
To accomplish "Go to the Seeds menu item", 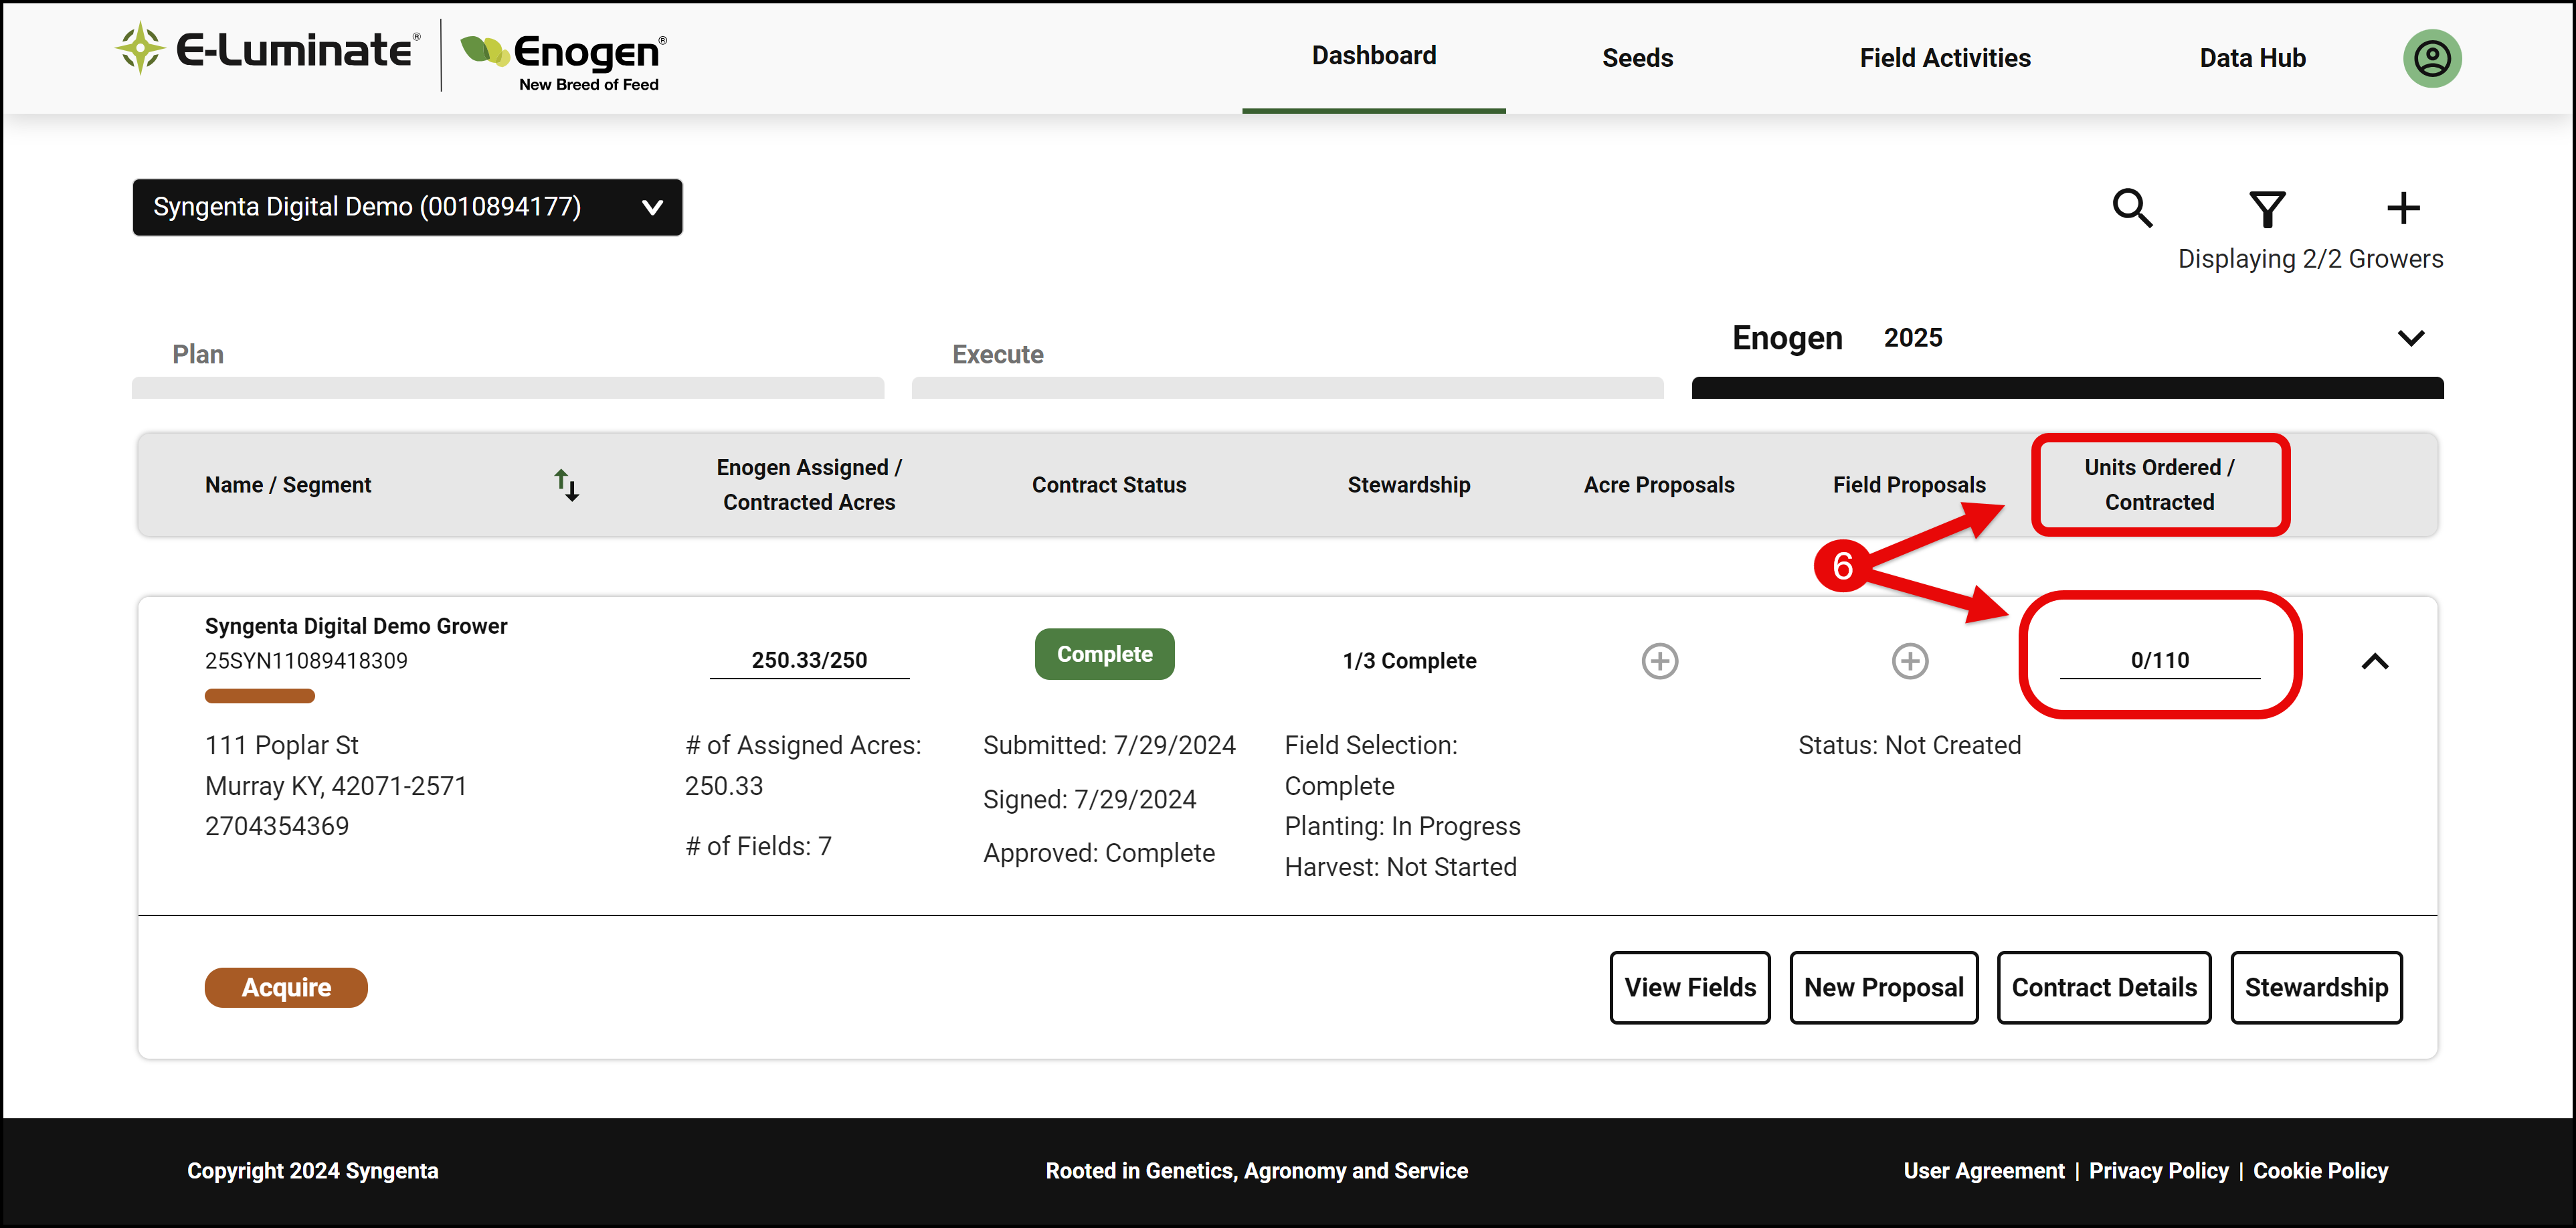I will click(x=1637, y=58).
